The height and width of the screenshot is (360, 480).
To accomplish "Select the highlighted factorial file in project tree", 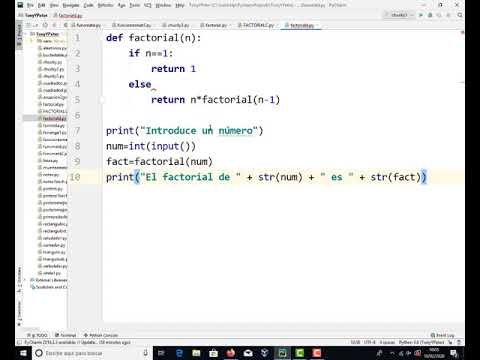I will point(53,118).
